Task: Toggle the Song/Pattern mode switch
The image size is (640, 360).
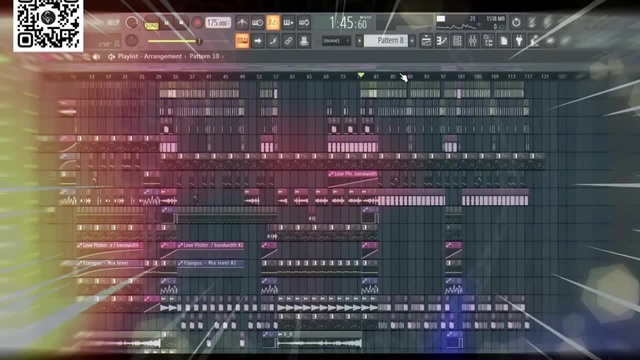Action: click(151, 26)
